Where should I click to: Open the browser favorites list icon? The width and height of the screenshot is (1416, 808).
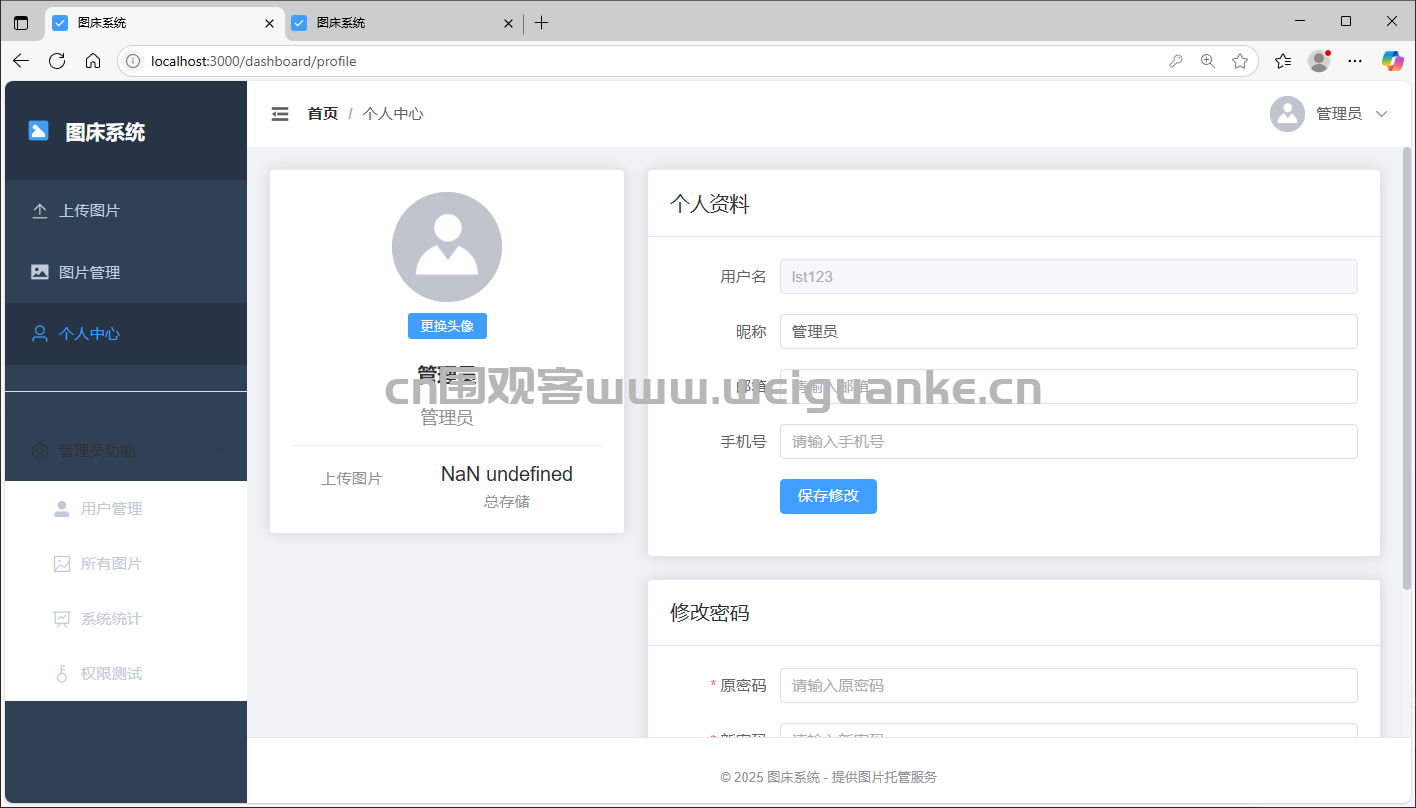click(1284, 61)
